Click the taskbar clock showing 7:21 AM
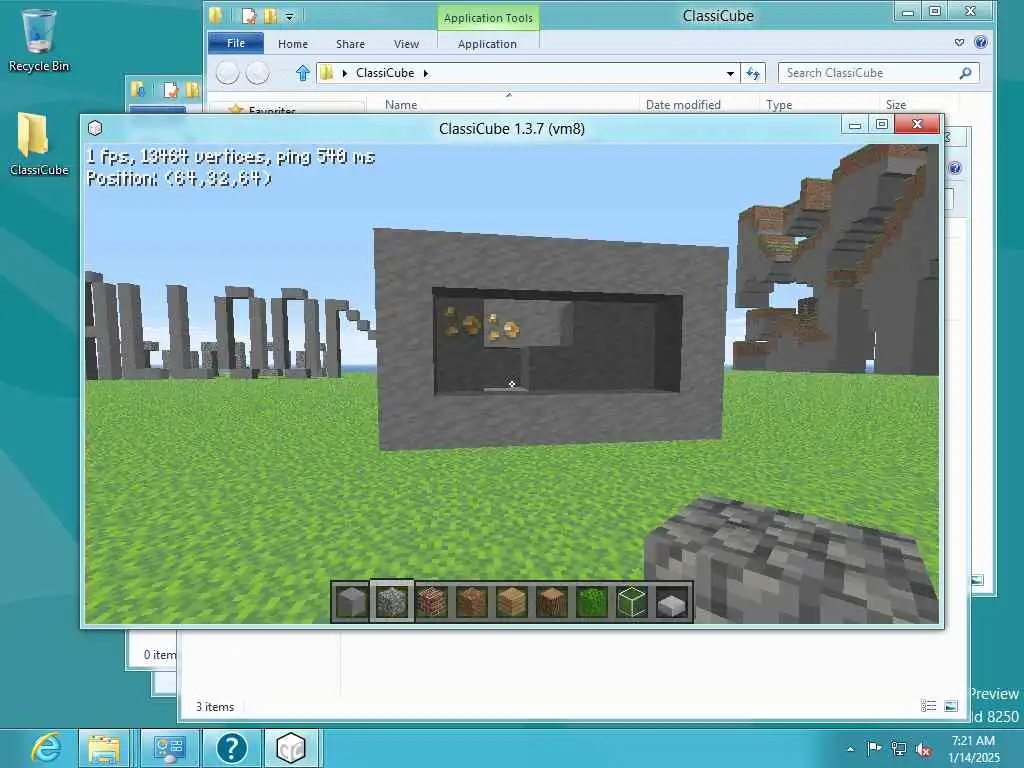This screenshot has width=1024, height=768. click(x=973, y=748)
